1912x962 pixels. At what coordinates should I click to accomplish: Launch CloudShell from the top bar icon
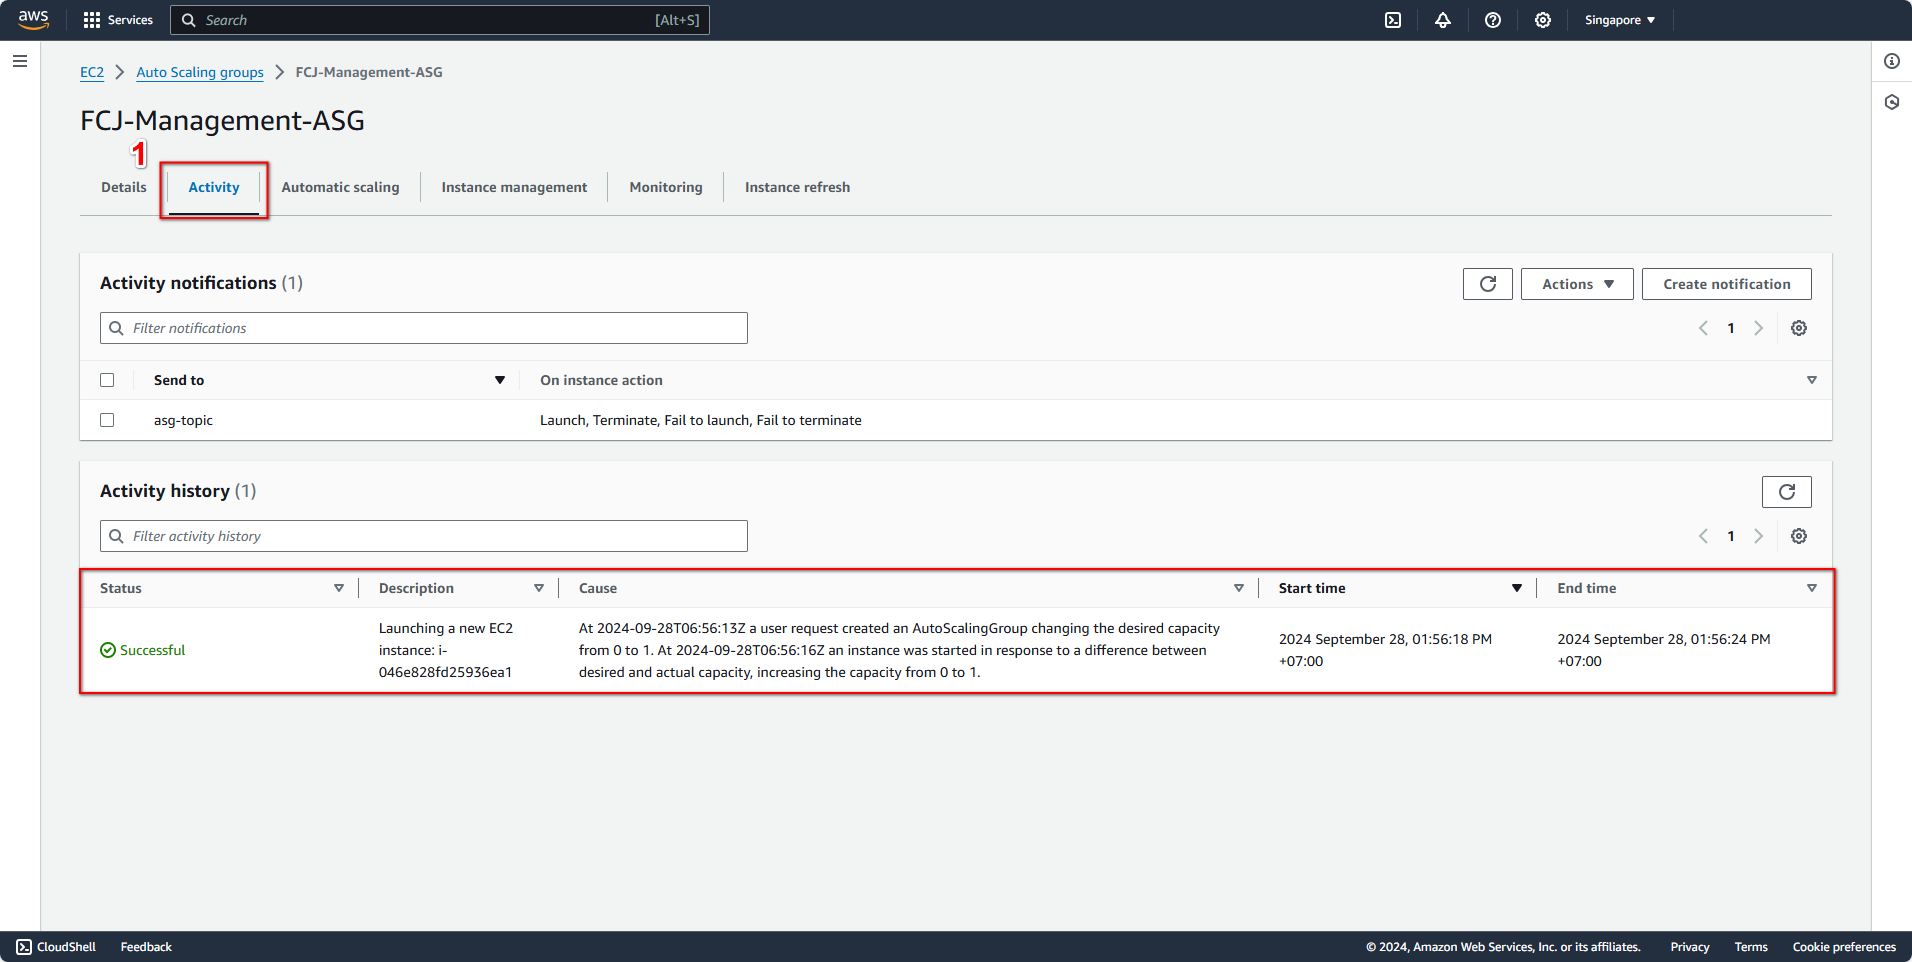(x=1393, y=20)
